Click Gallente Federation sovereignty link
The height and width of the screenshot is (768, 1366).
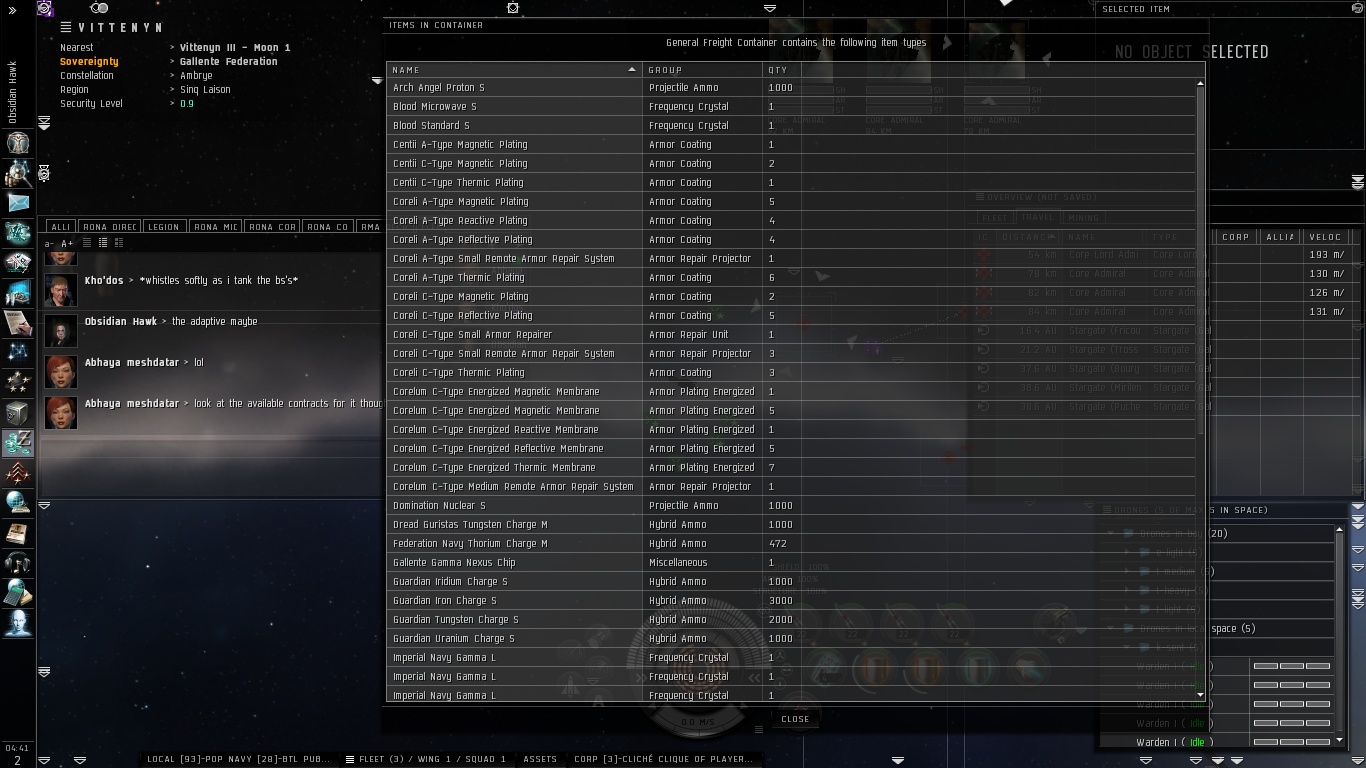tap(229, 62)
